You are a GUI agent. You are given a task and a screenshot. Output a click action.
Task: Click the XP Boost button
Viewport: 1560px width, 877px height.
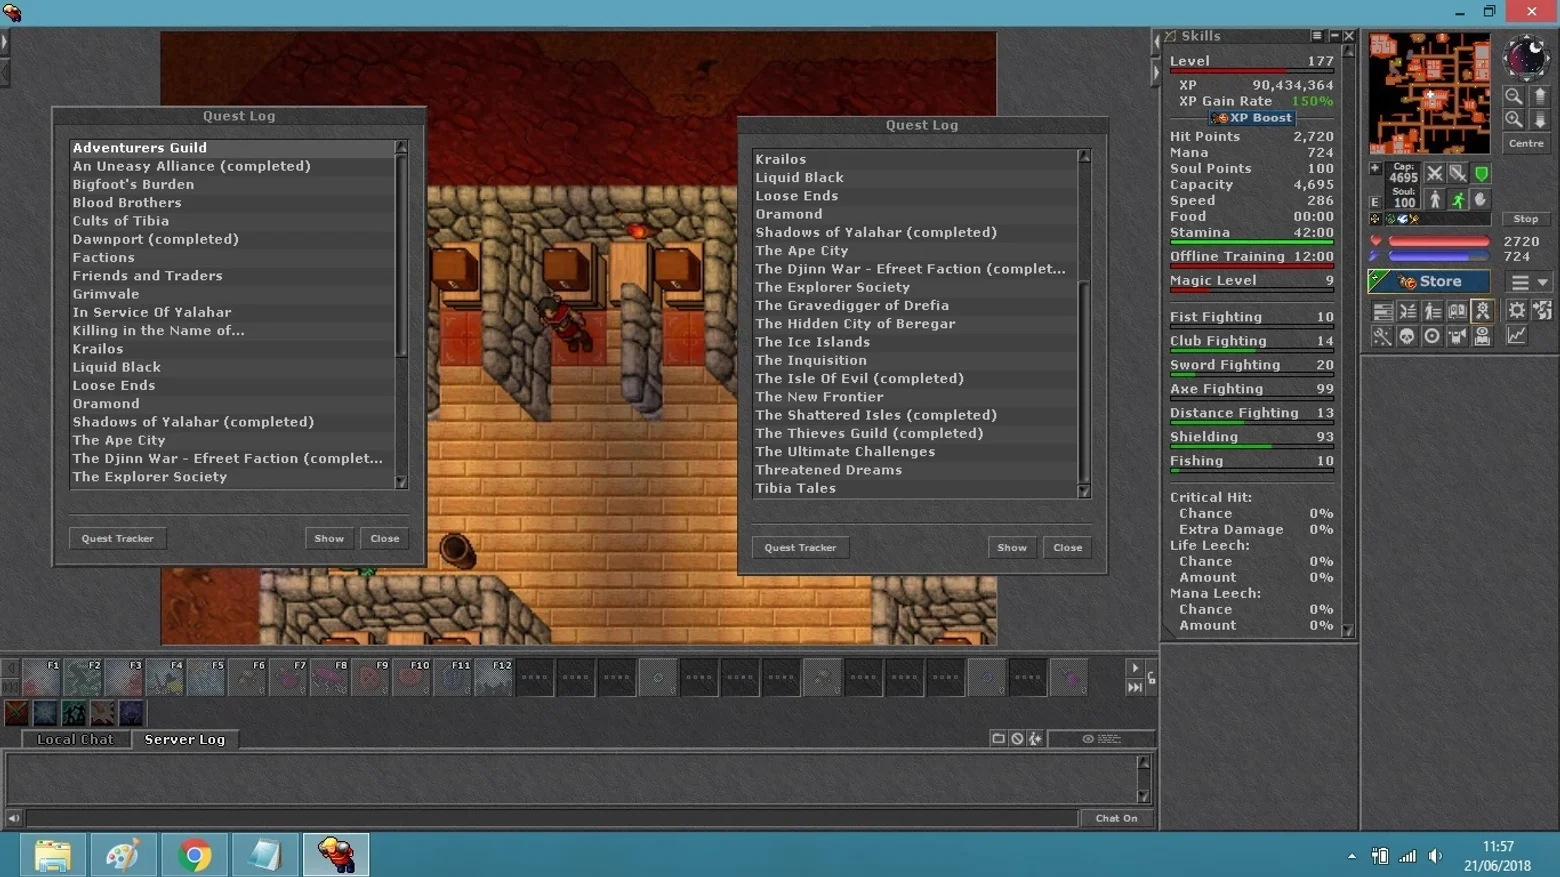pos(1252,118)
